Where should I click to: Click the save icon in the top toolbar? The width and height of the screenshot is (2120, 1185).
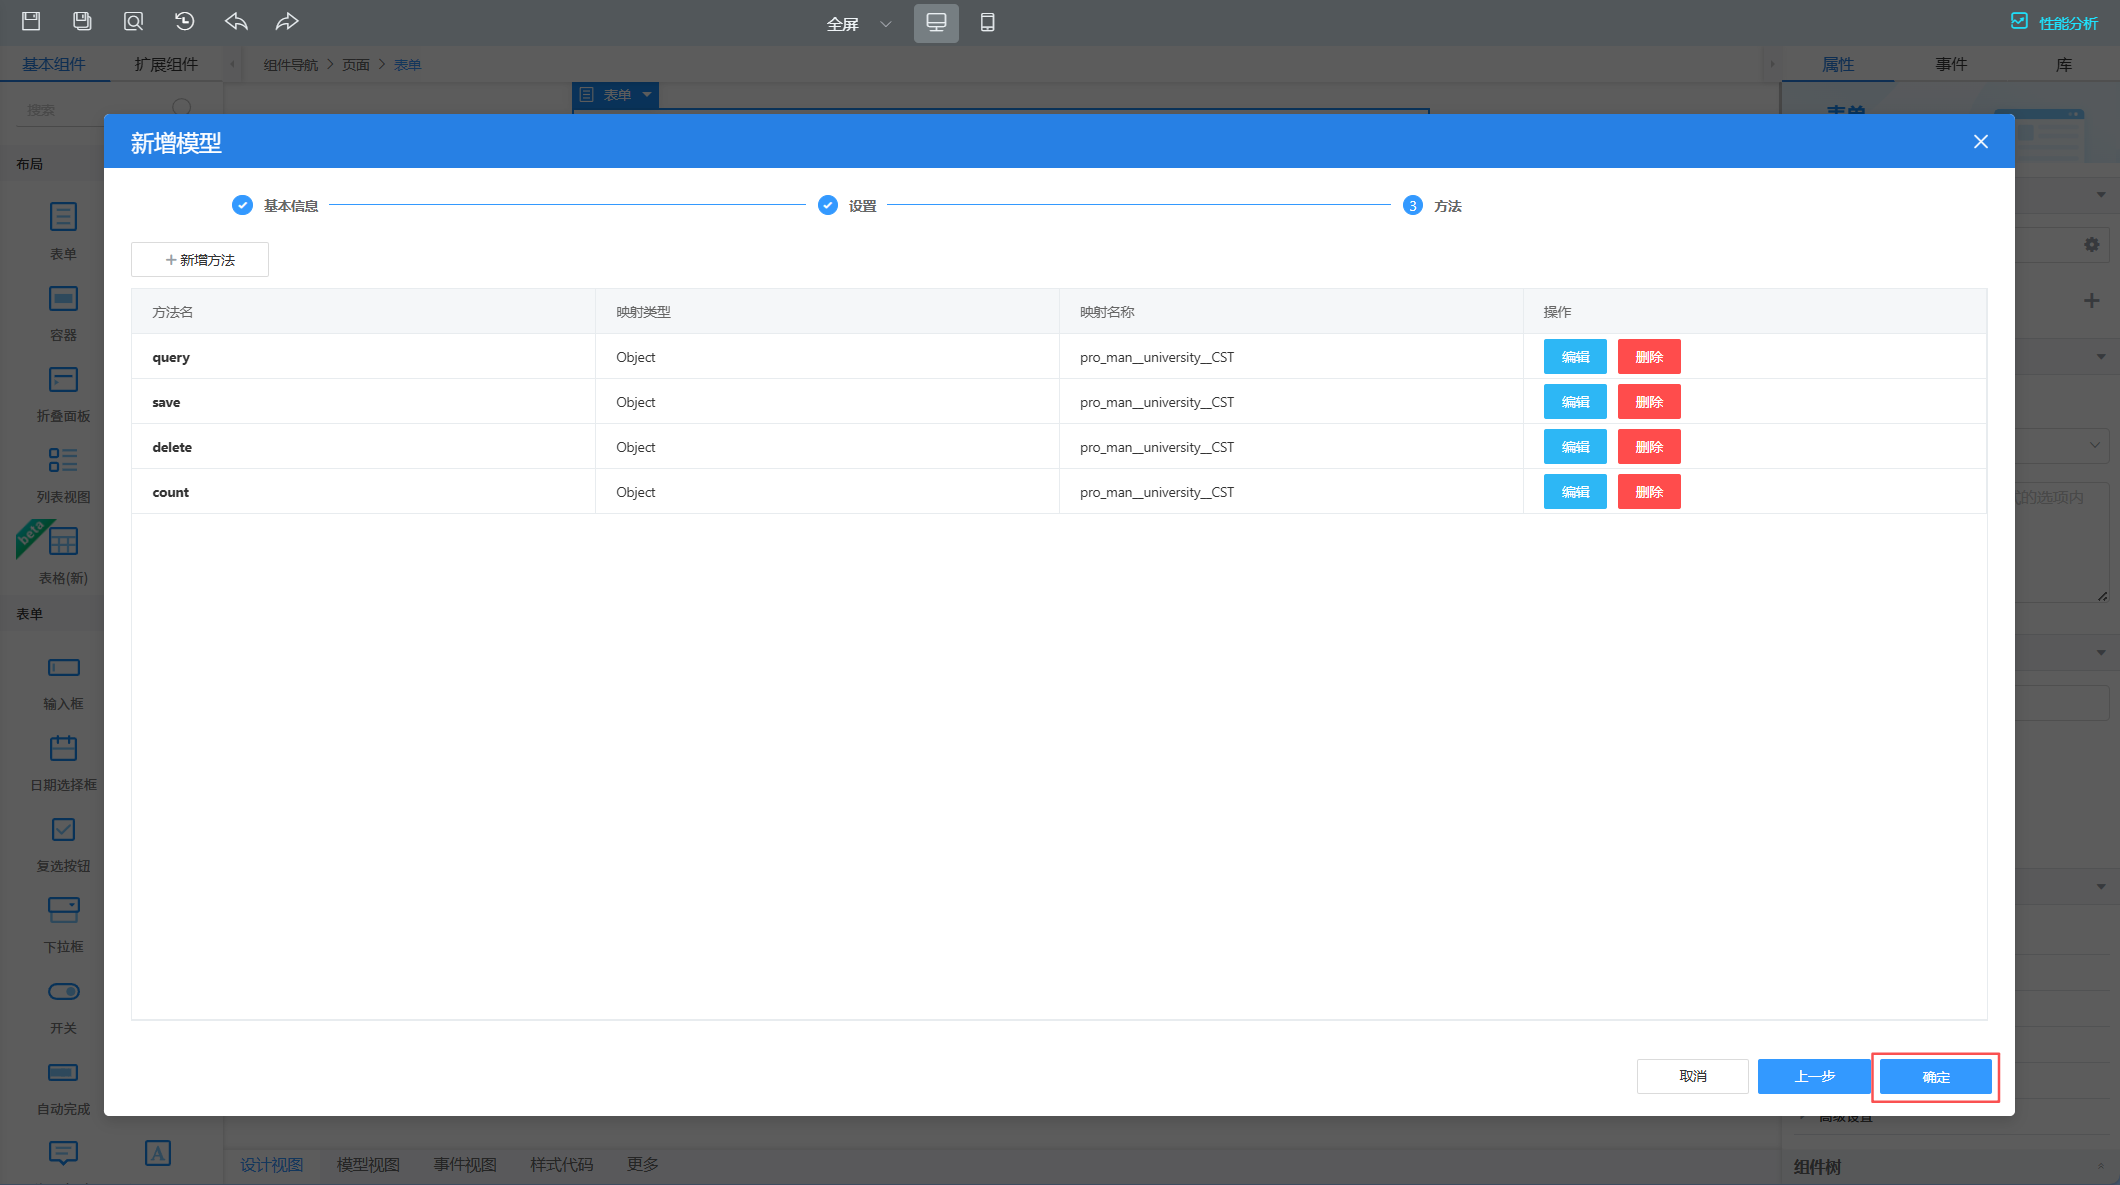click(x=31, y=21)
